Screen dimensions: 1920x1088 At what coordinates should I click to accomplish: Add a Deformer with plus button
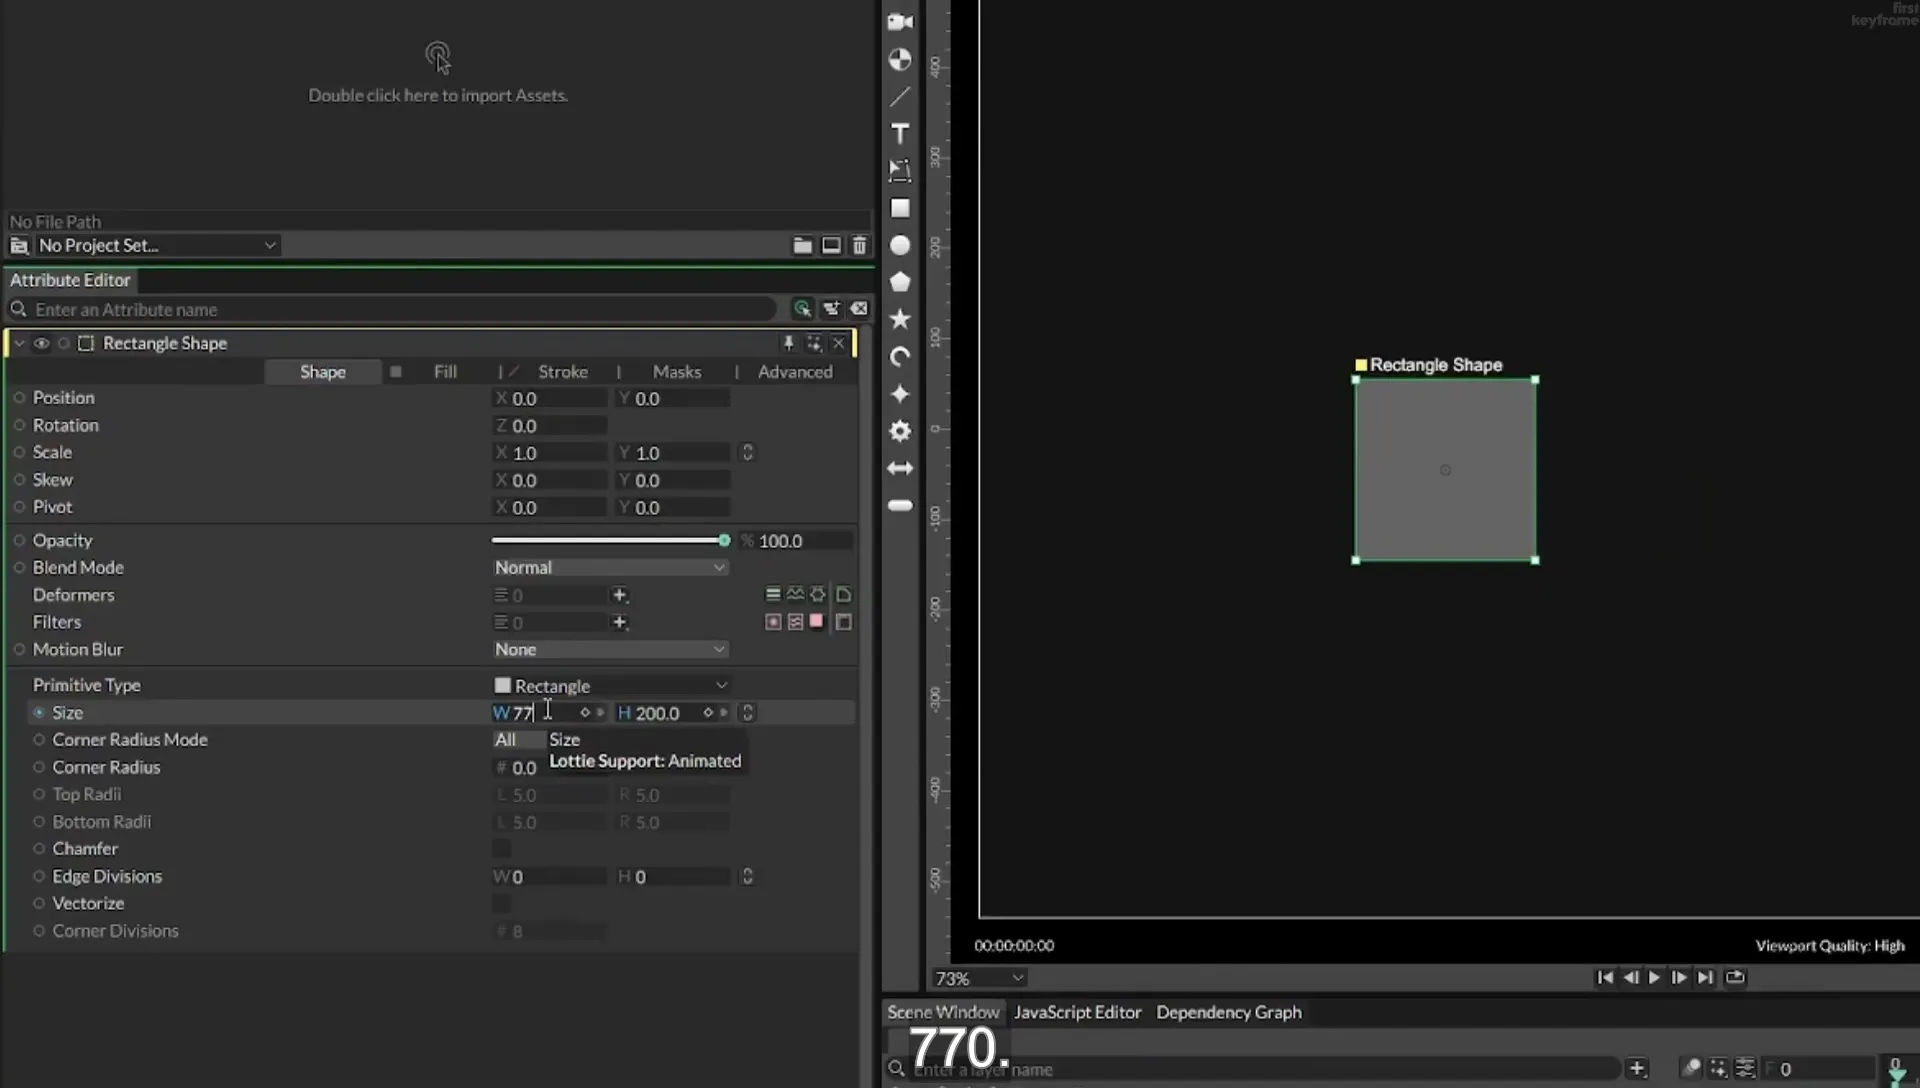[x=619, y=595]
